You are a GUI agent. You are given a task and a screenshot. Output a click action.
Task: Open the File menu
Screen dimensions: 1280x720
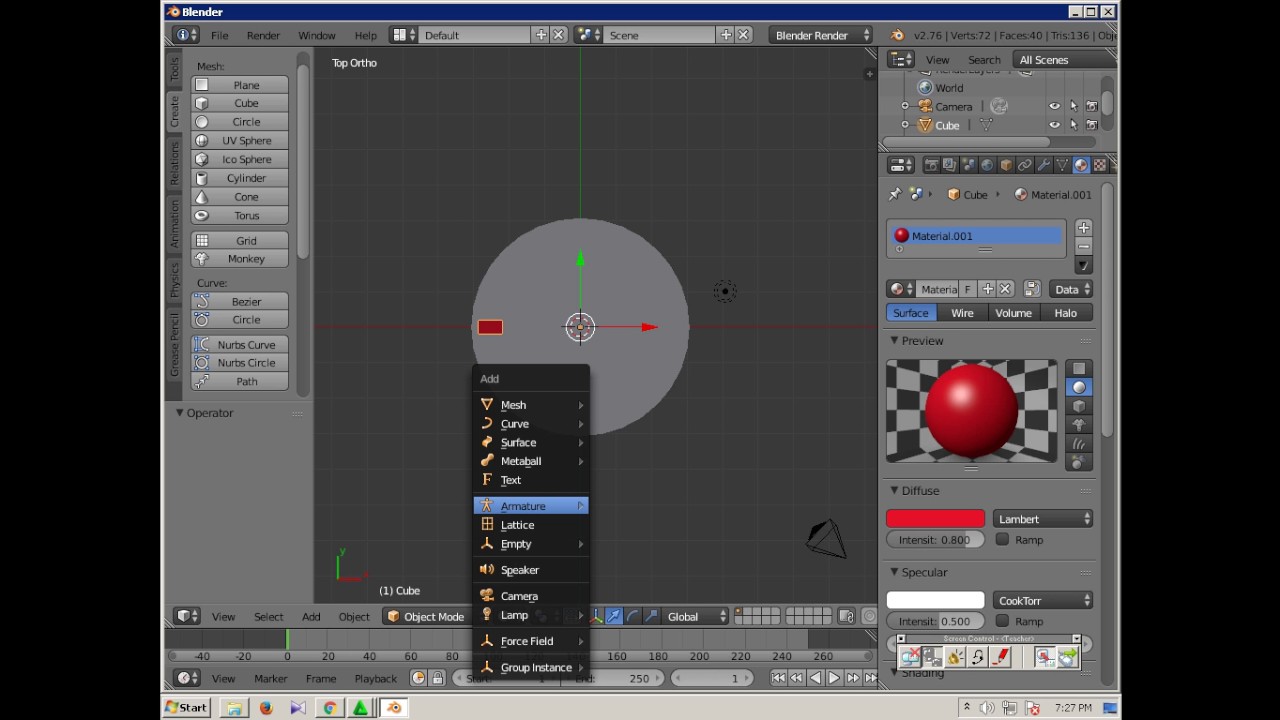(x=219, y=35)
